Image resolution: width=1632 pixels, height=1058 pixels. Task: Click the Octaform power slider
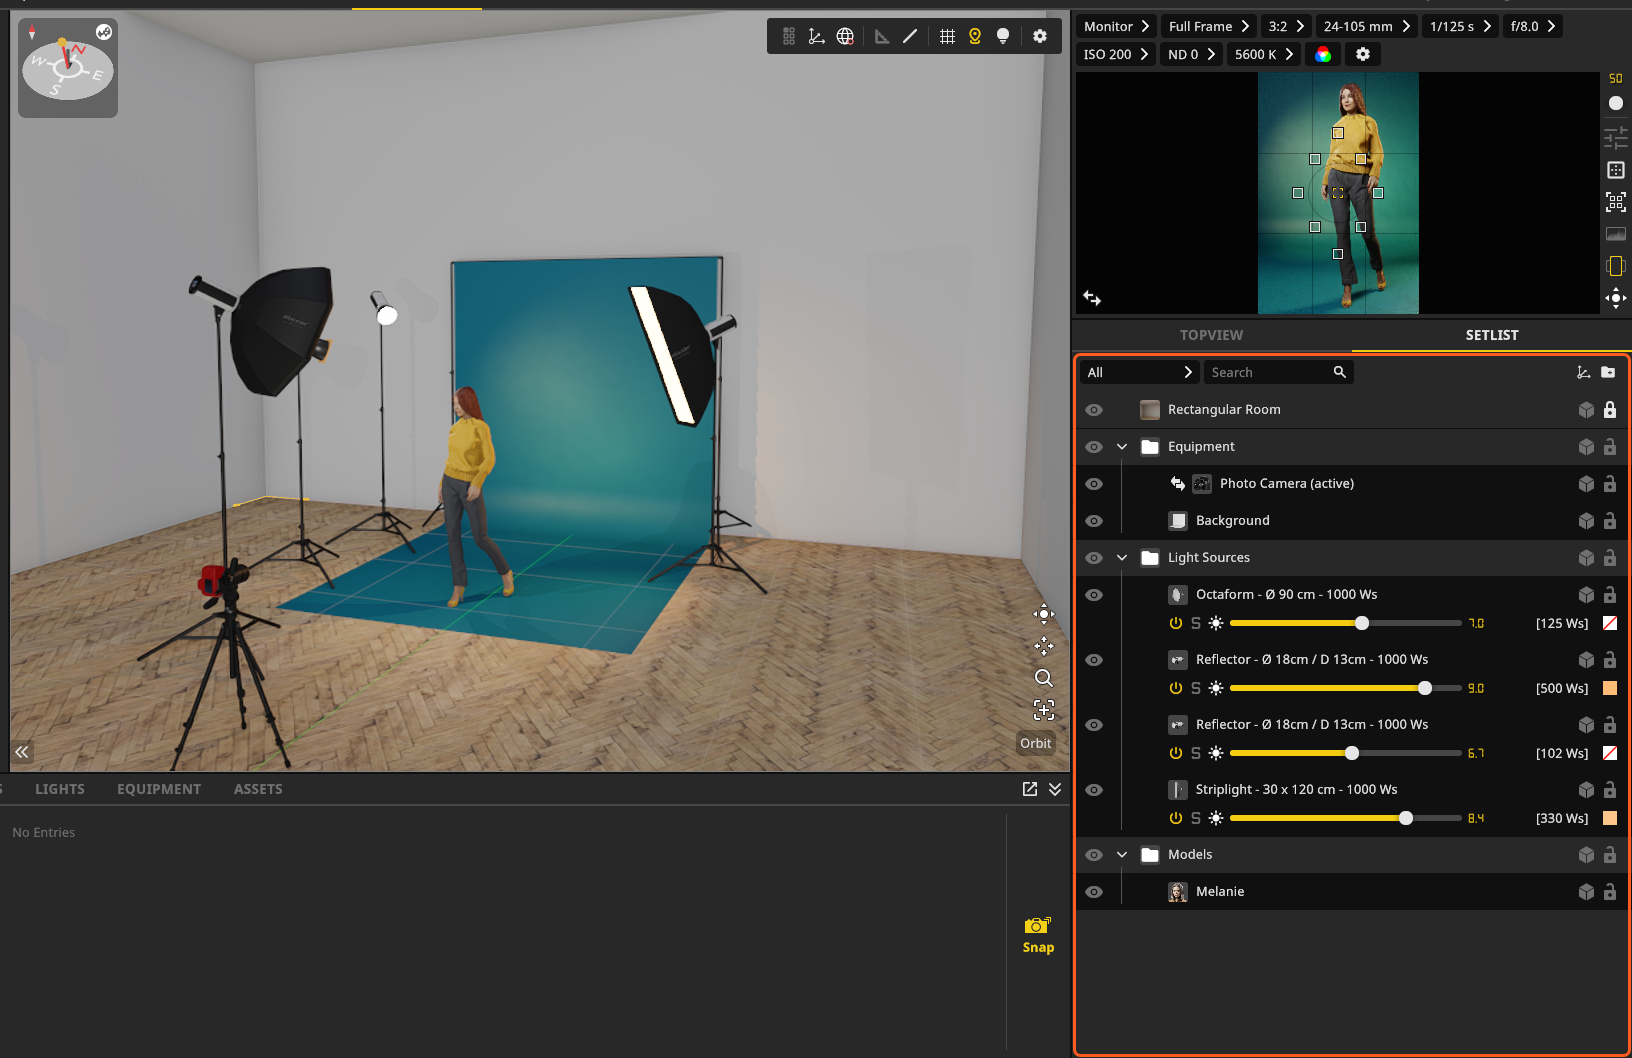(1346, 623)
